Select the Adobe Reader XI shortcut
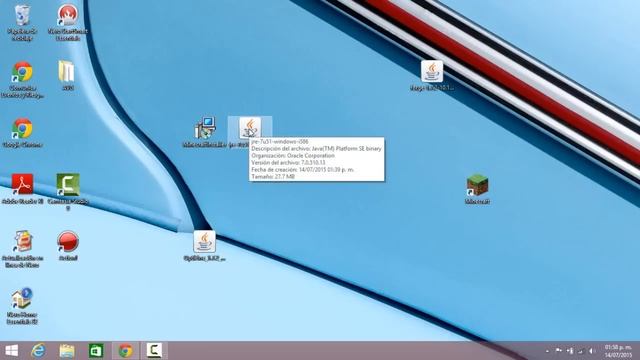This screenshot has width=640, height=360. 22,185
